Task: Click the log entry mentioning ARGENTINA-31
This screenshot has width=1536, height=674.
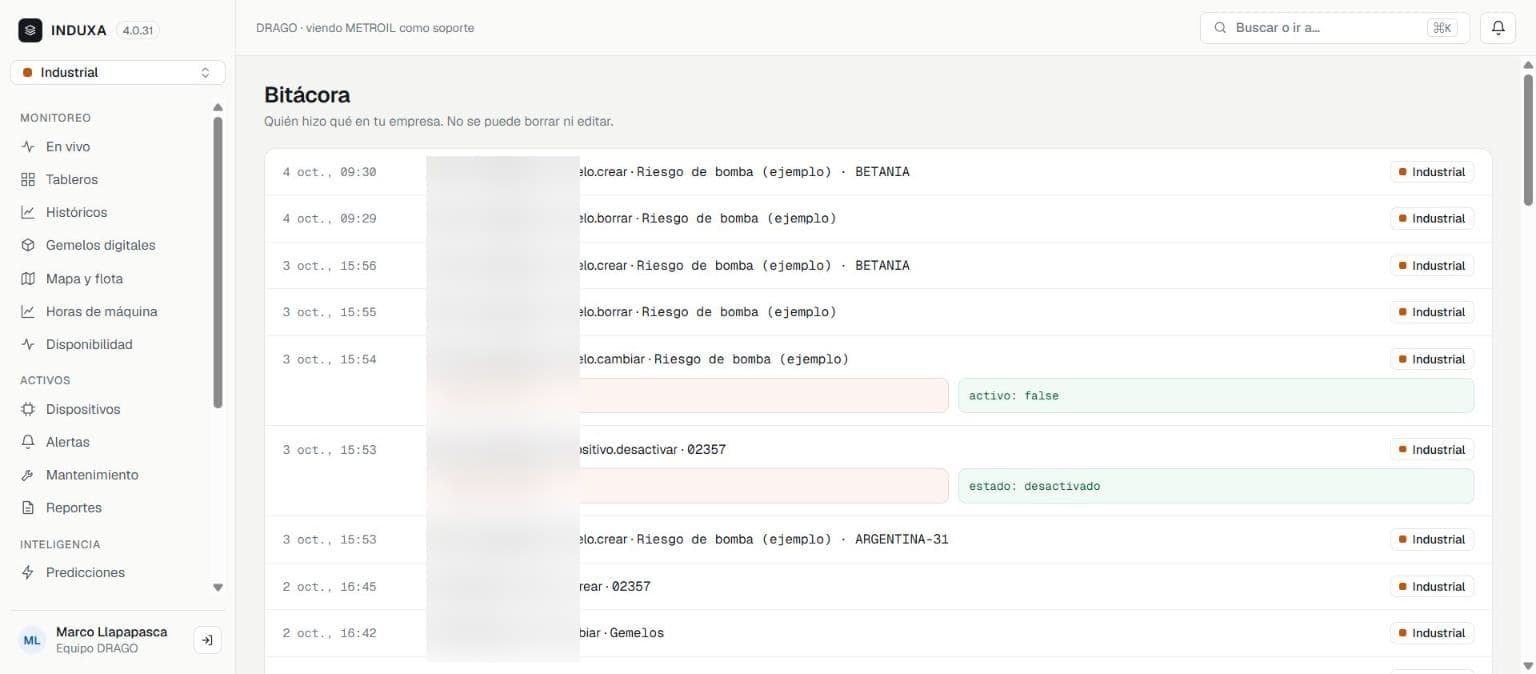Action: (764, 540)
